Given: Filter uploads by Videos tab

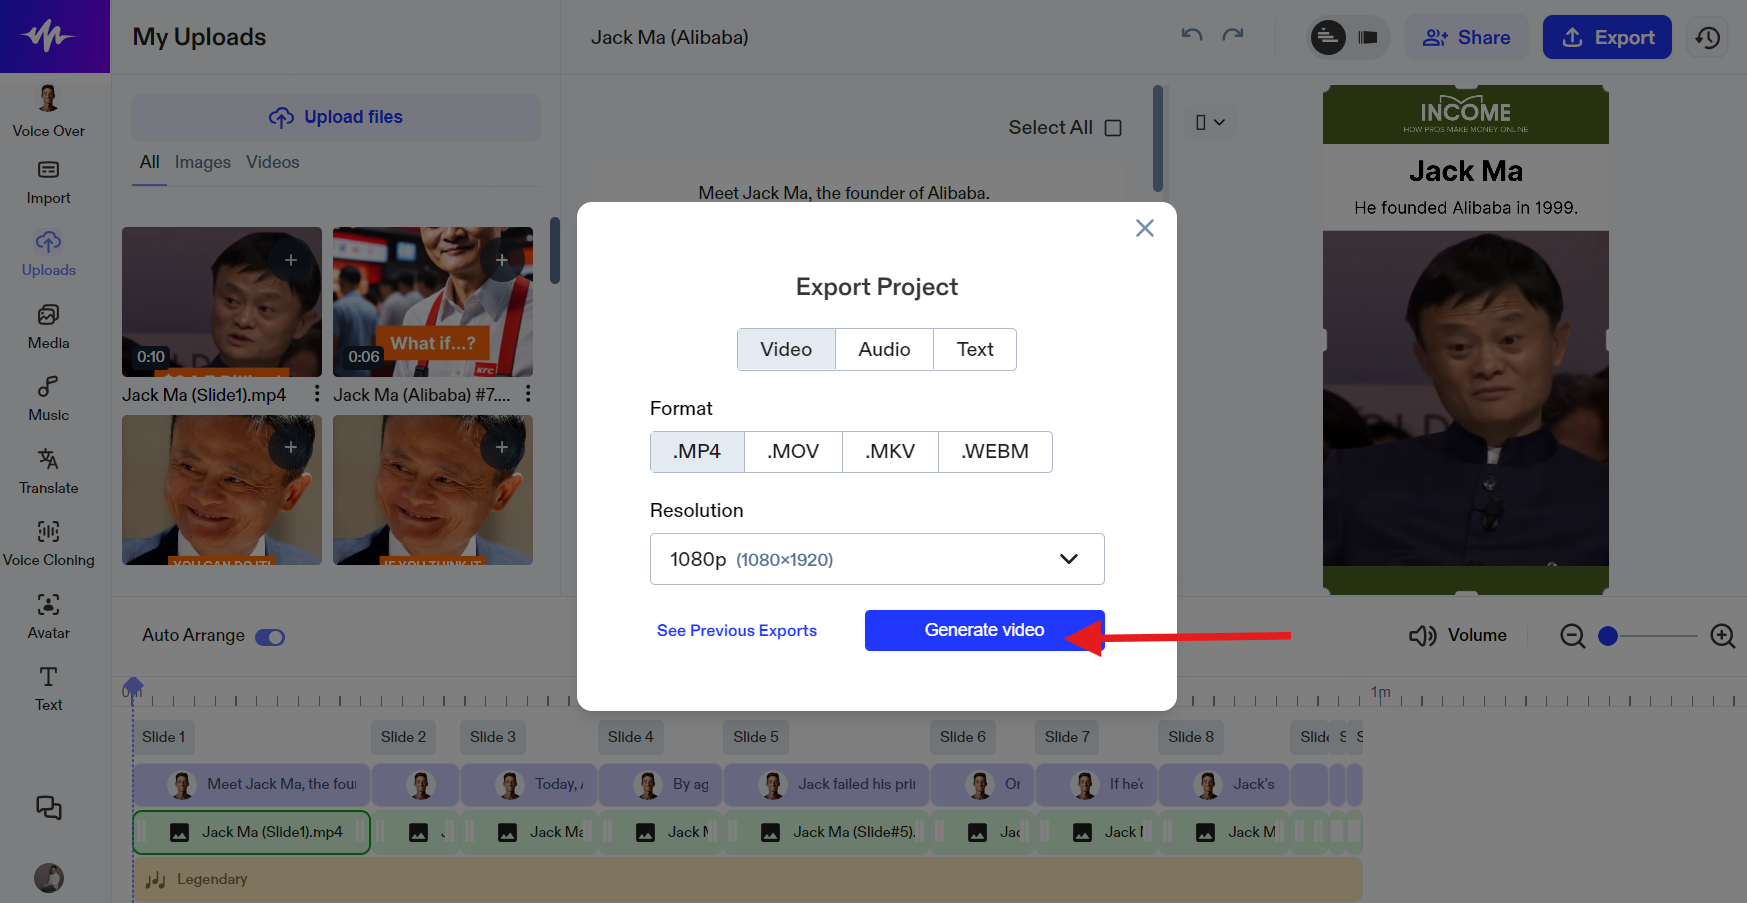Looking at the screenshot, I should tap(272, 162).
